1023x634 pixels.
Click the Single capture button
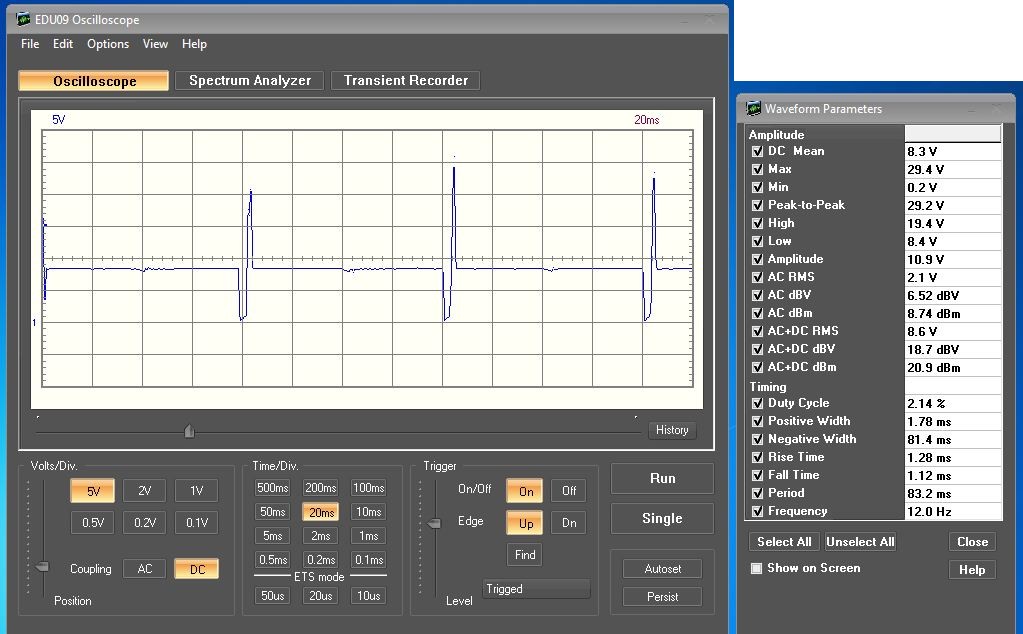(x=662, y=519)
